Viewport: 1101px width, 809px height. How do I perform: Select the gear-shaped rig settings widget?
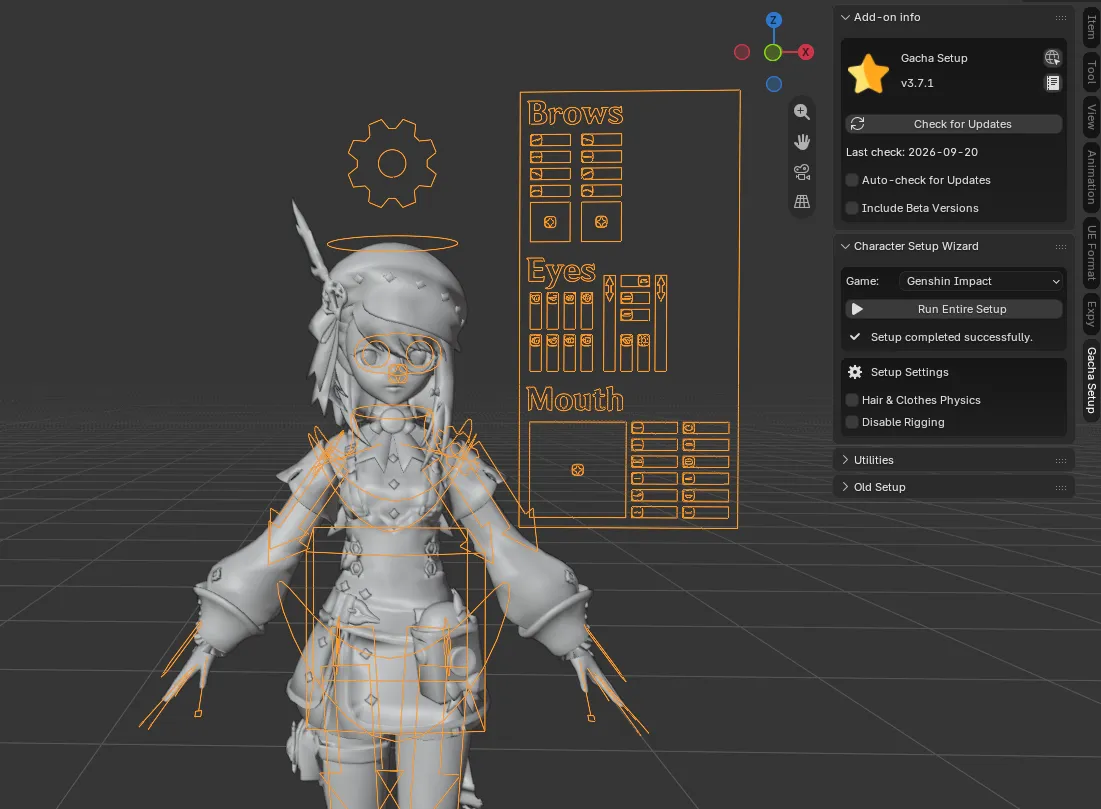pos(392,164)
